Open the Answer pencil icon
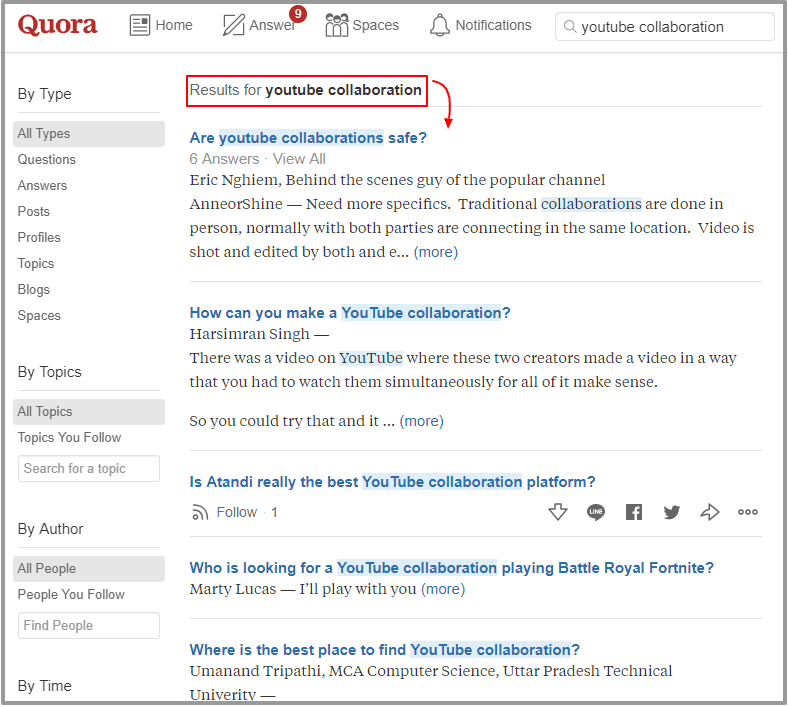 click(234, 25)
